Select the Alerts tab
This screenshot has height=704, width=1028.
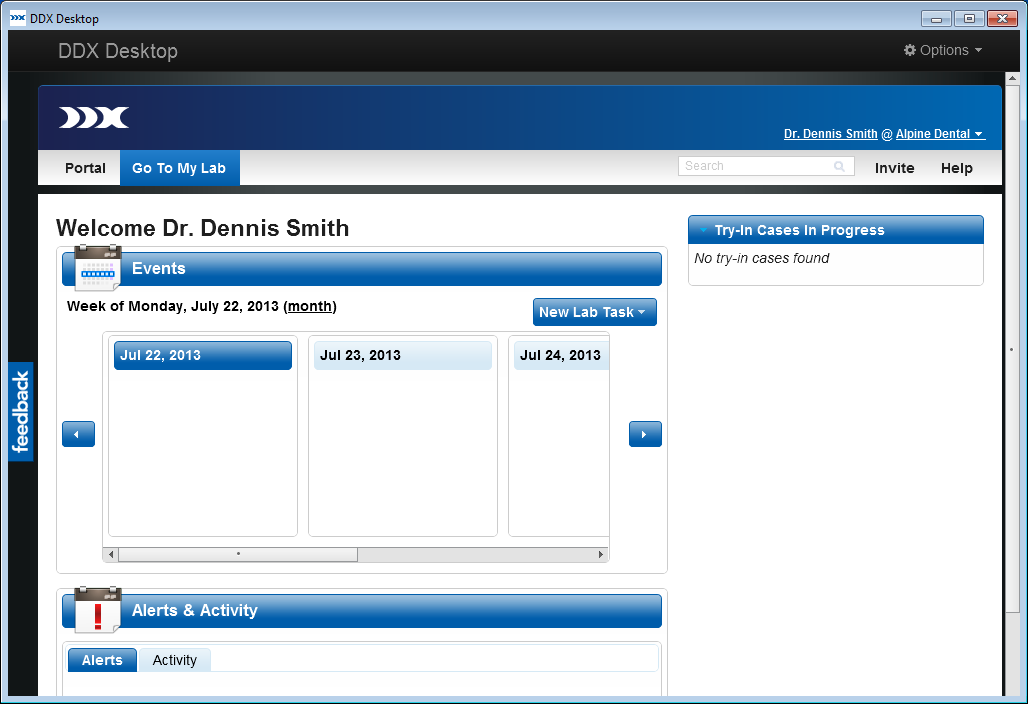102,660
